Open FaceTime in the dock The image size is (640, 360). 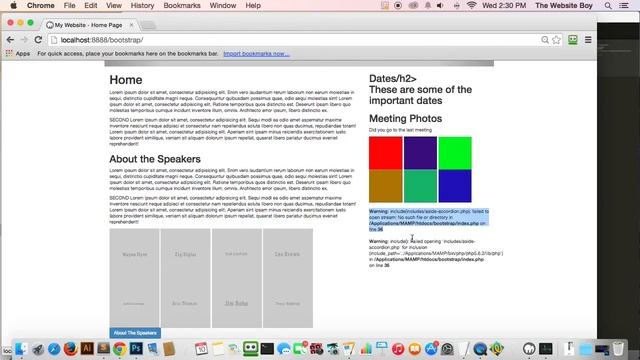tap(300, 349)
